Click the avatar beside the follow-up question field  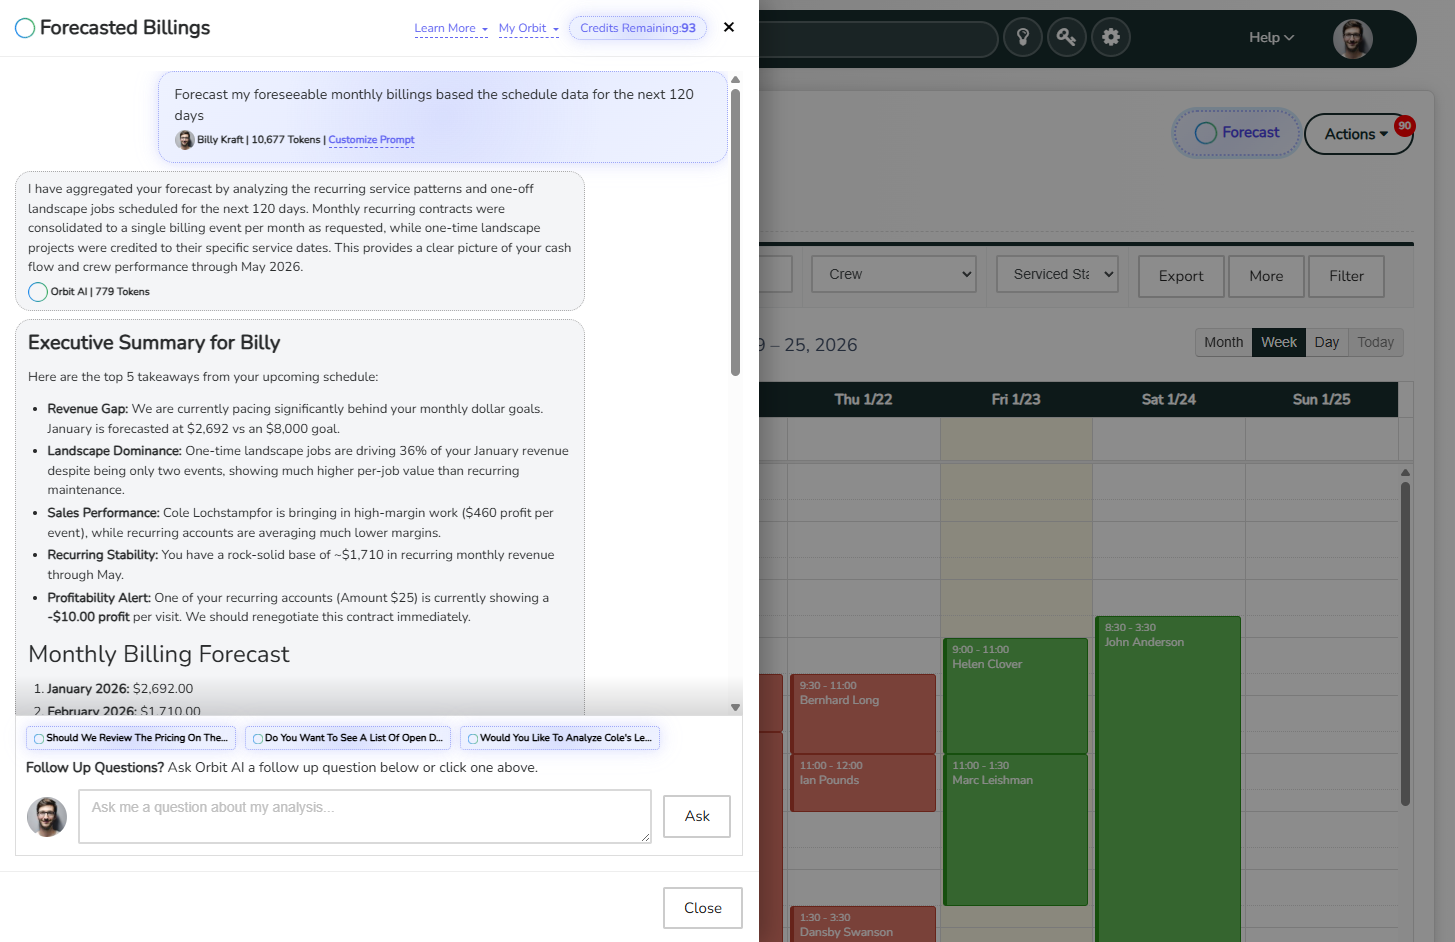click(x=47, y=816)
